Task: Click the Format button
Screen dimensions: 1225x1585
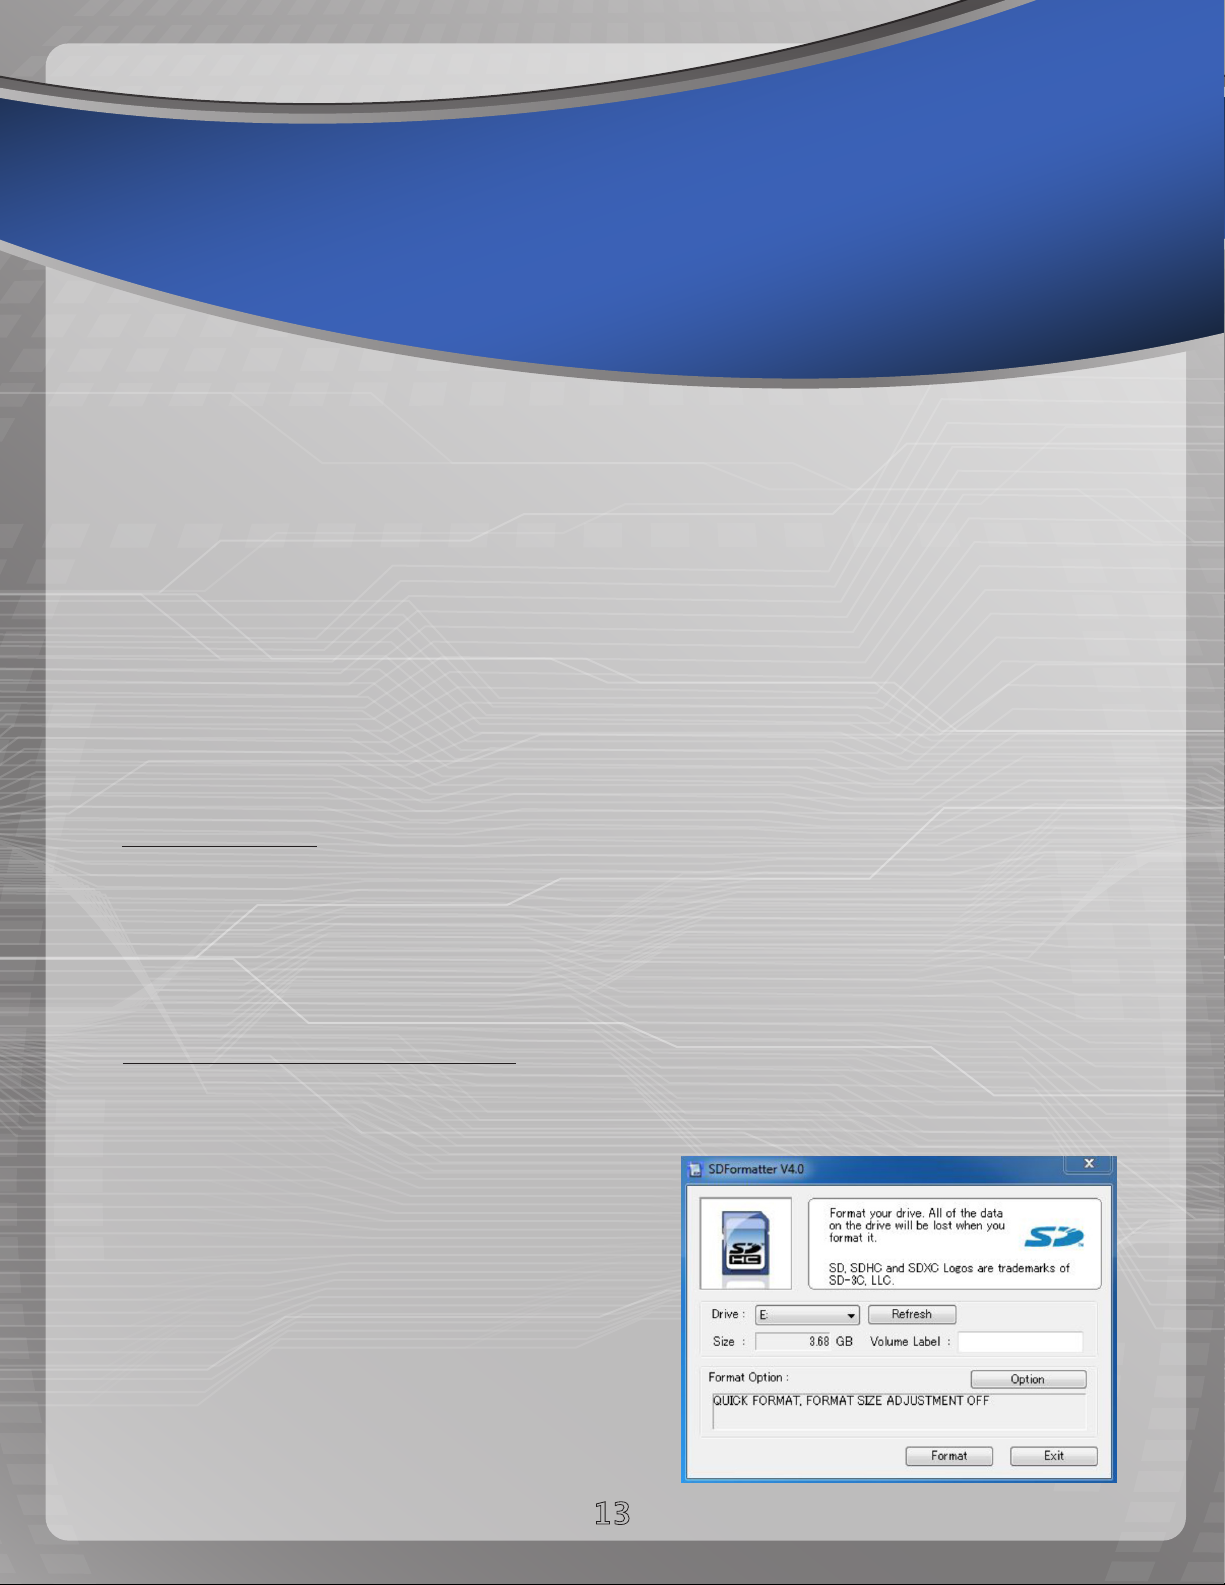Action: (x=949, y=1456)
